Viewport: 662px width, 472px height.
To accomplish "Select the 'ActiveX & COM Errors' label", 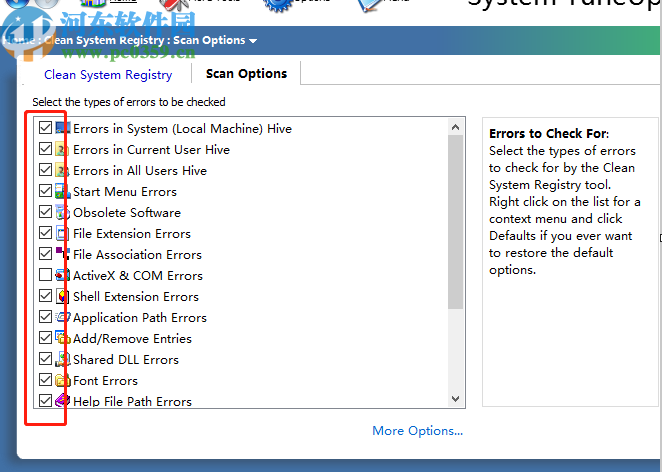I will [x=138, y=276].
